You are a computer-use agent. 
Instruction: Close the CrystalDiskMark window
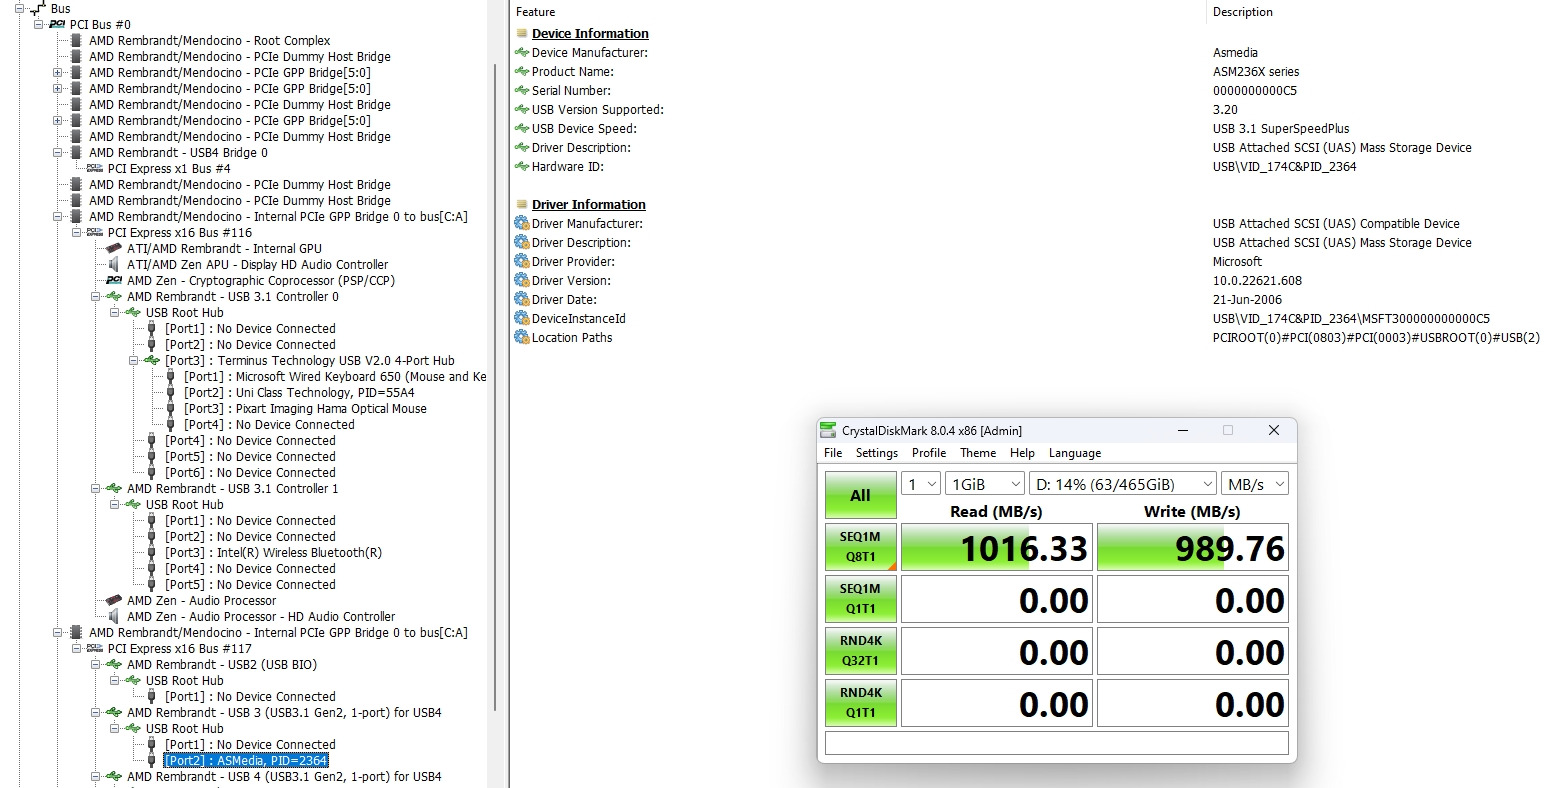[x=1273, y=430]
